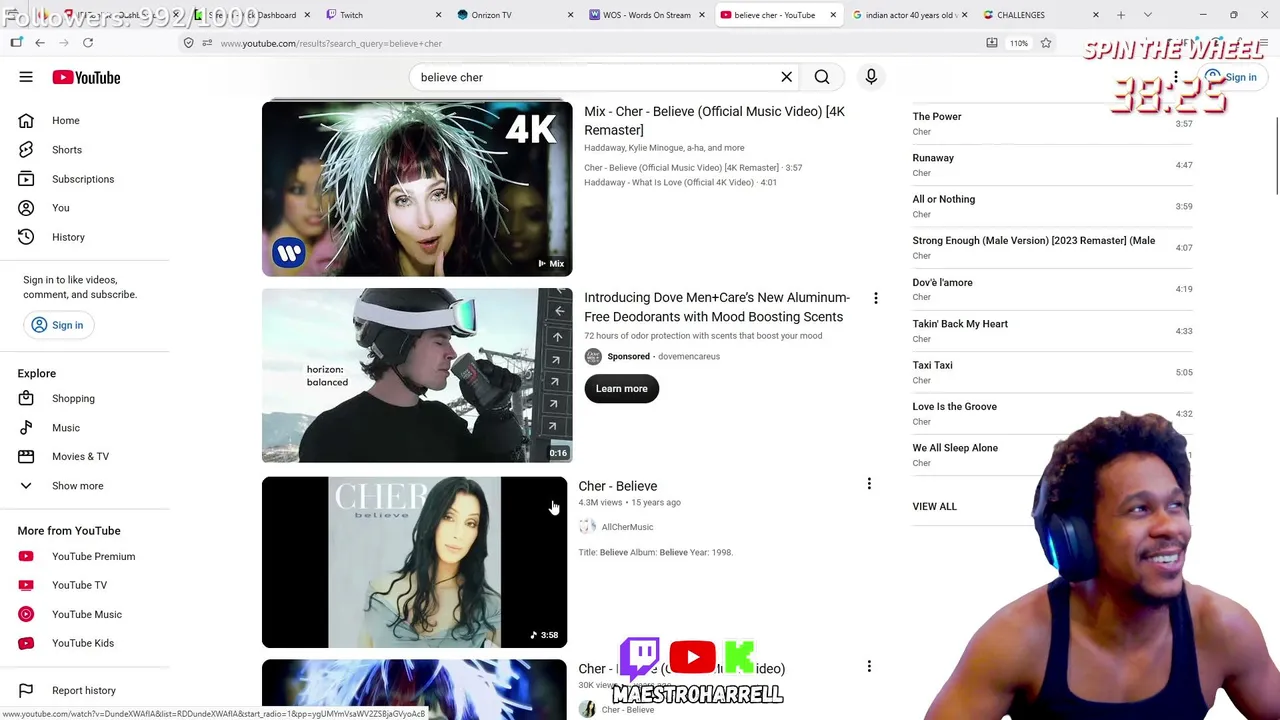Open AllCherMusic channel avatar
The height and width of the screenshot is (720, 1280).
tap(587, 527)
